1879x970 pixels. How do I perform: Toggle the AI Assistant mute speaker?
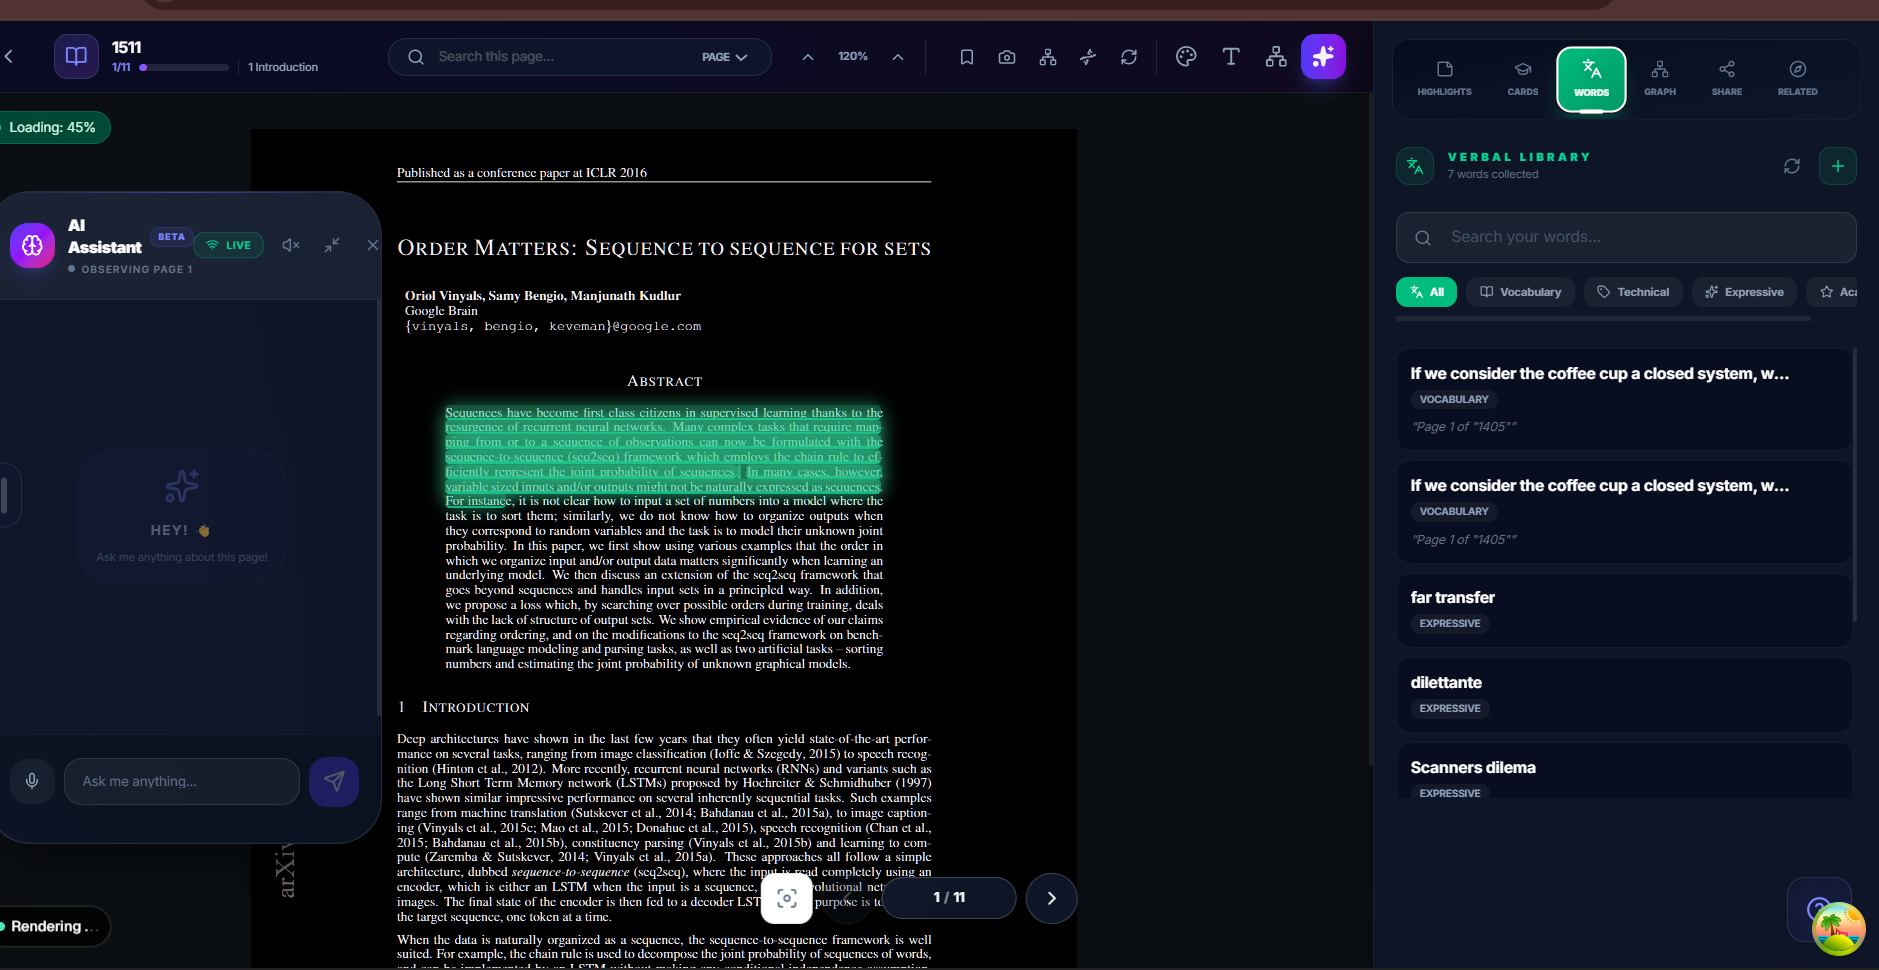pyautogui.click(x=291, y=245)
